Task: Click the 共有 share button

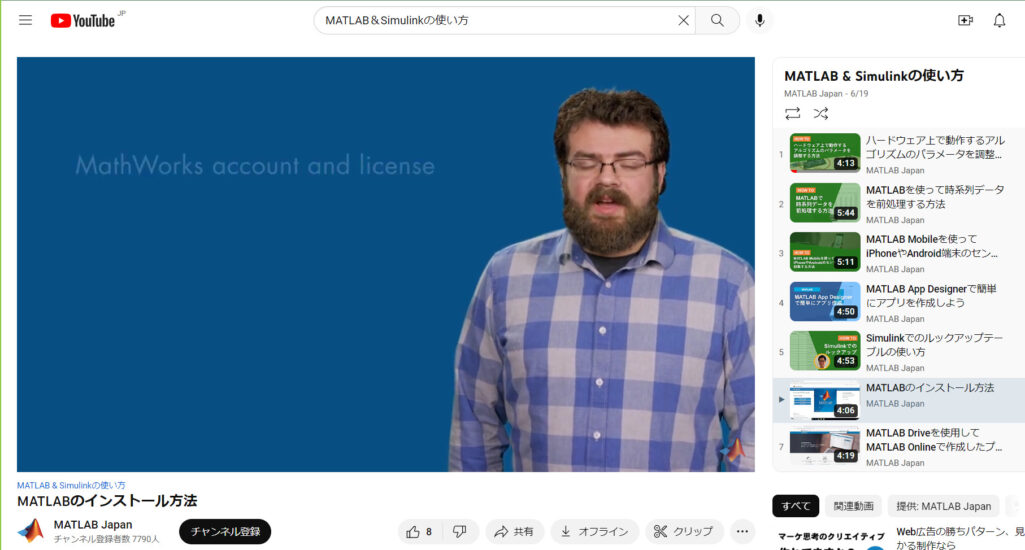Action: [514, 532]
